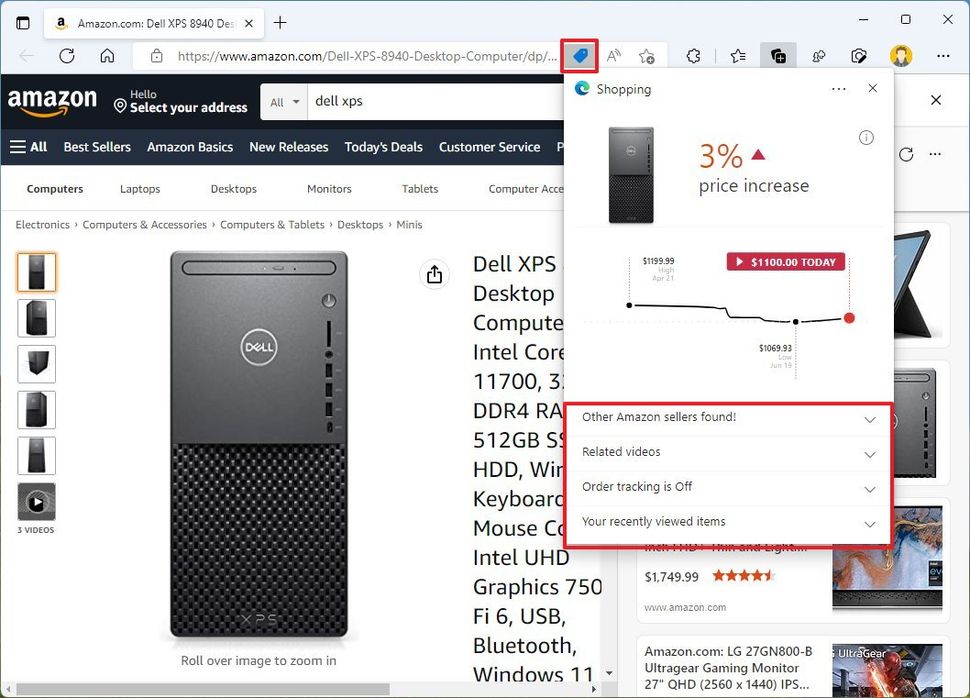Open Today's Deals in the Amazon navigation

(x=383, y=147)
